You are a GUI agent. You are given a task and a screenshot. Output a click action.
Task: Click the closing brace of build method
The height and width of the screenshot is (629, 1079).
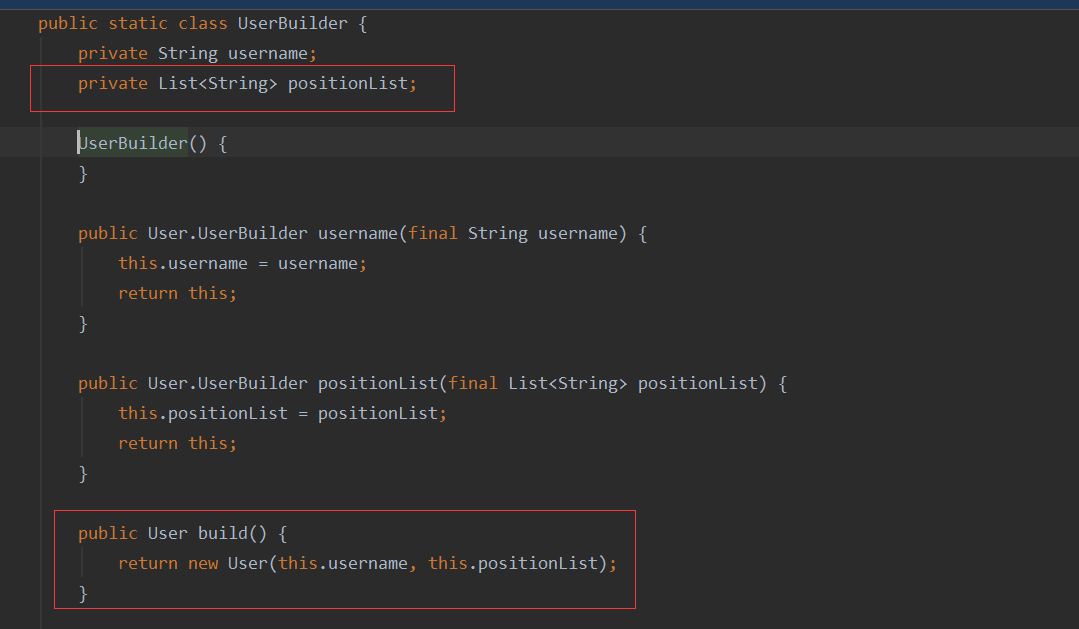[83, 593]
